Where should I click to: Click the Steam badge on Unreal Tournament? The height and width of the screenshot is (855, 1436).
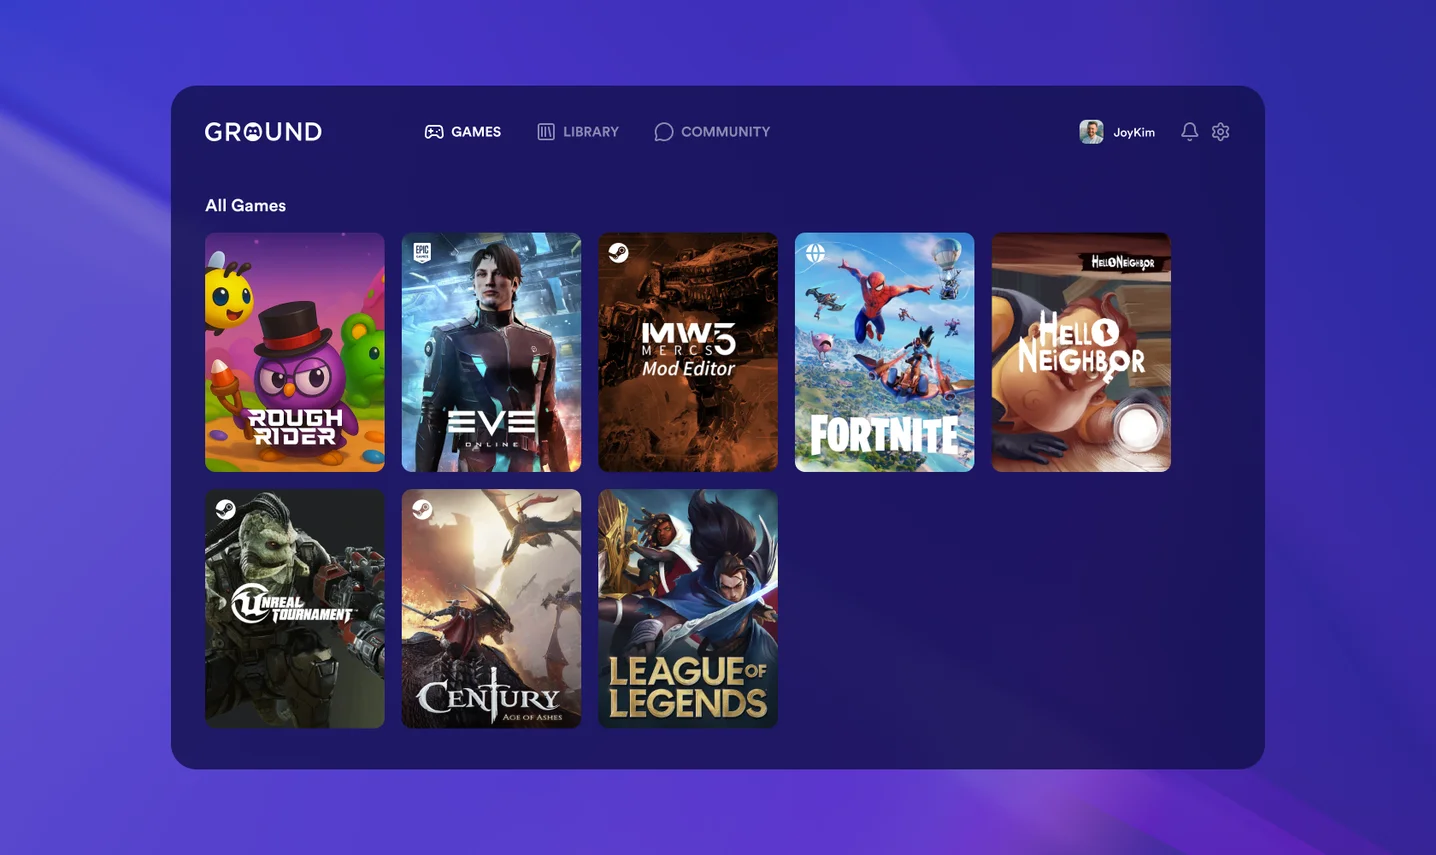[x=226, y=509]
